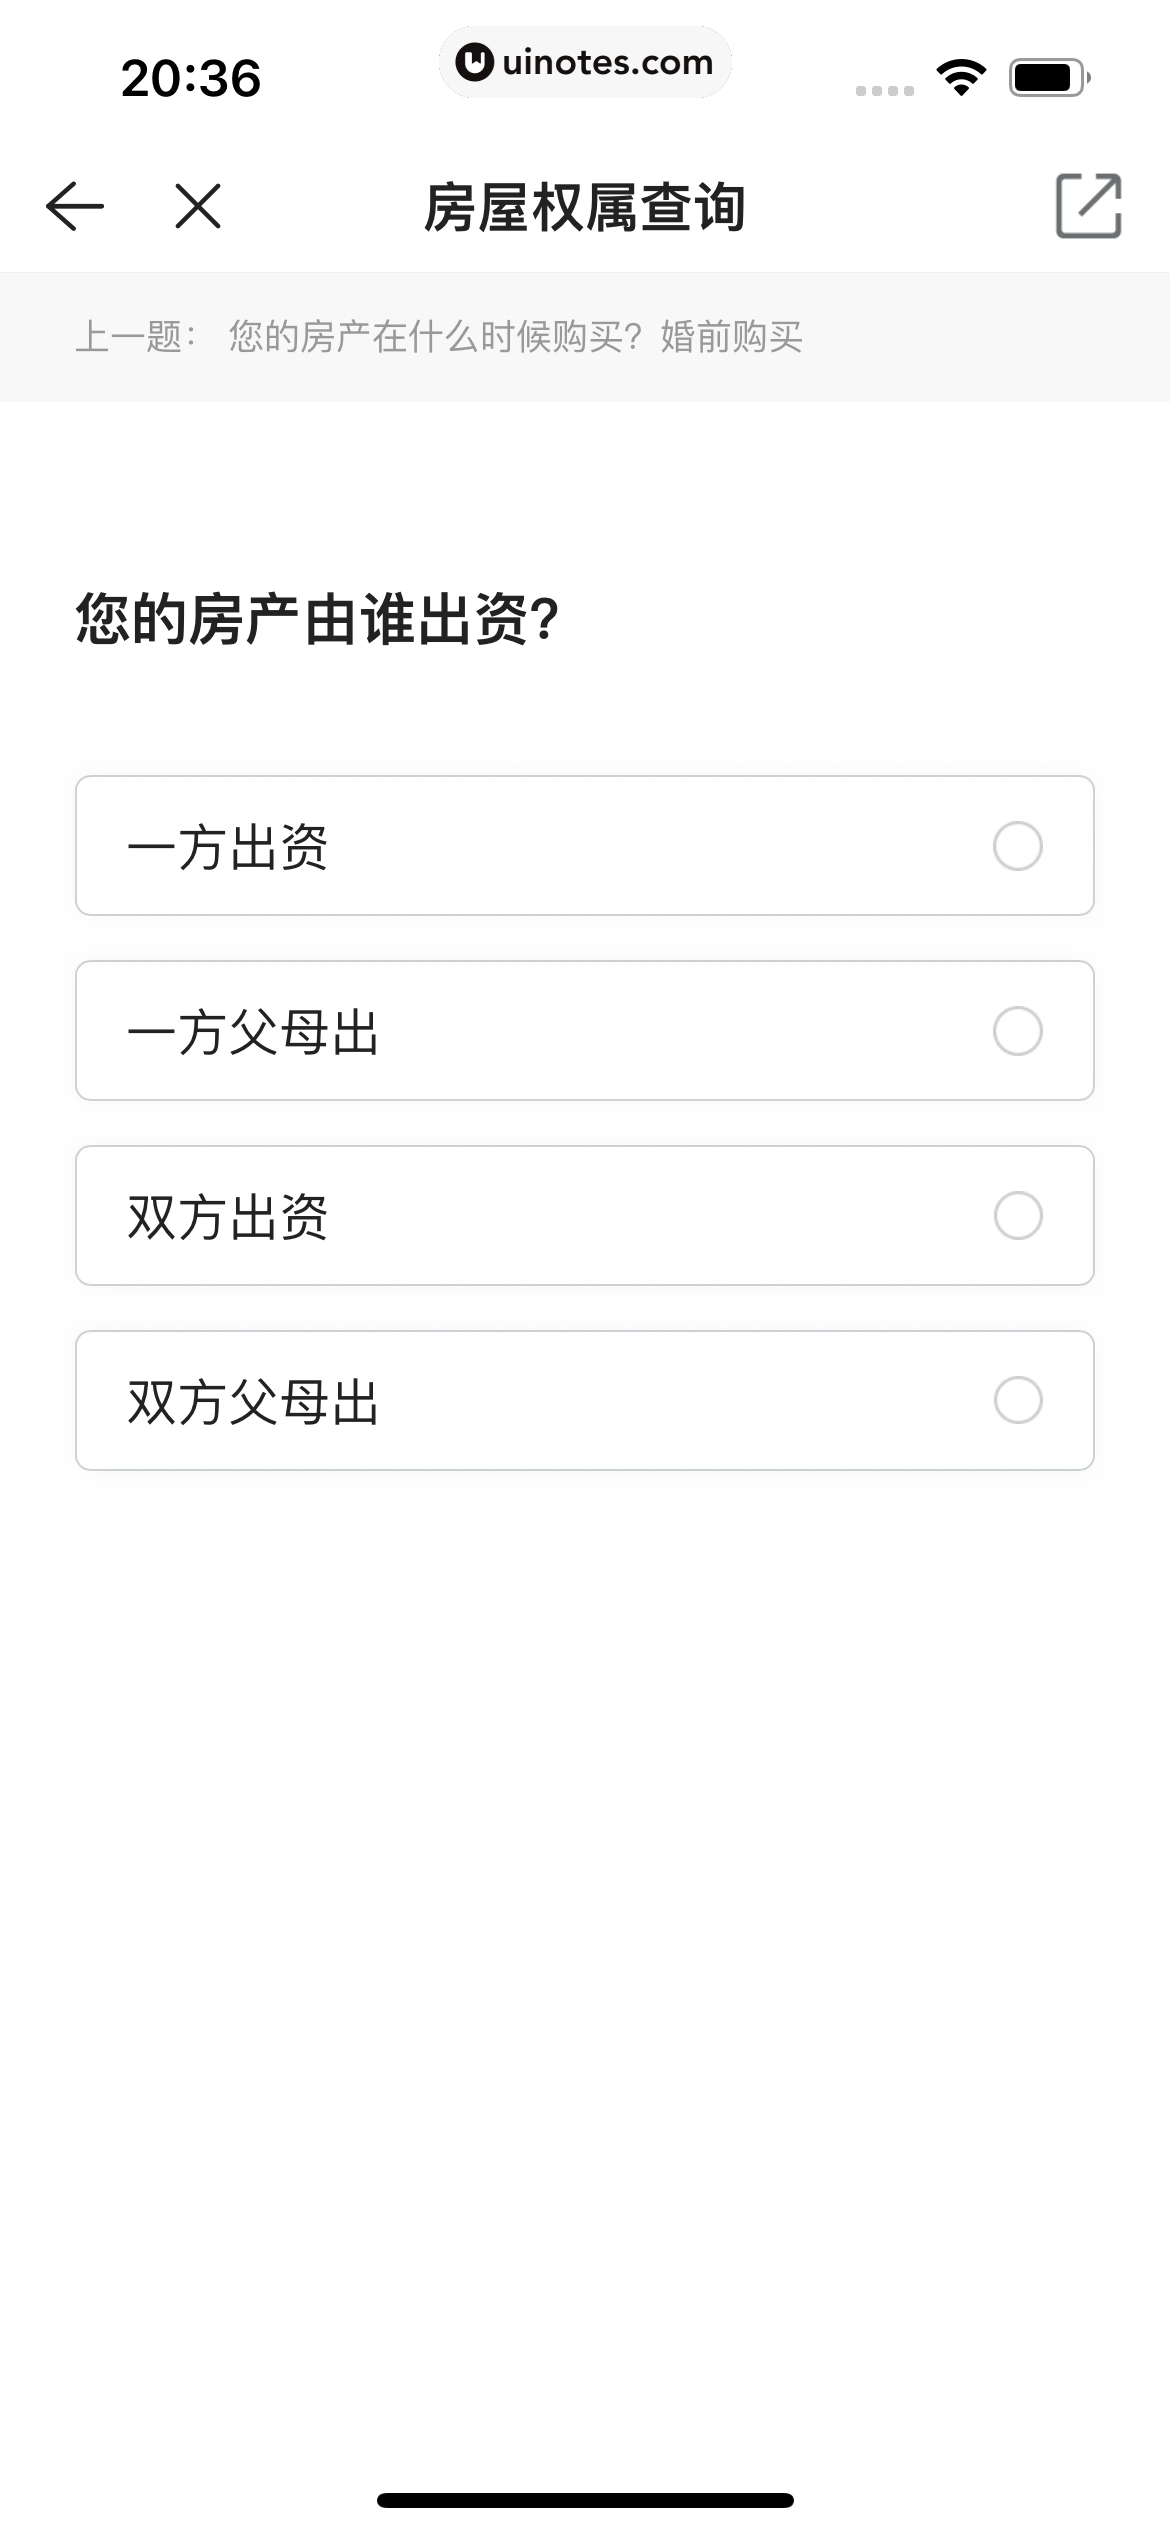Tap the 一方出资 option label

point(228,848)
